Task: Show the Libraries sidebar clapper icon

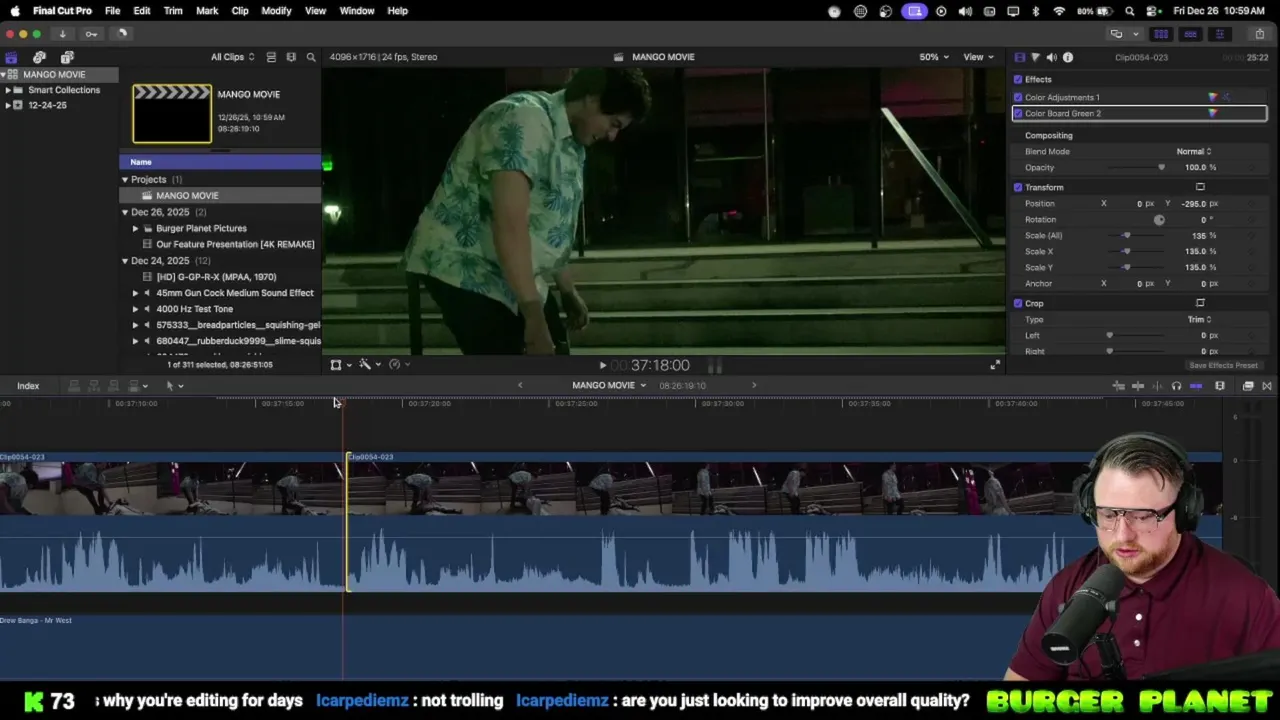Action: (11, 57)
